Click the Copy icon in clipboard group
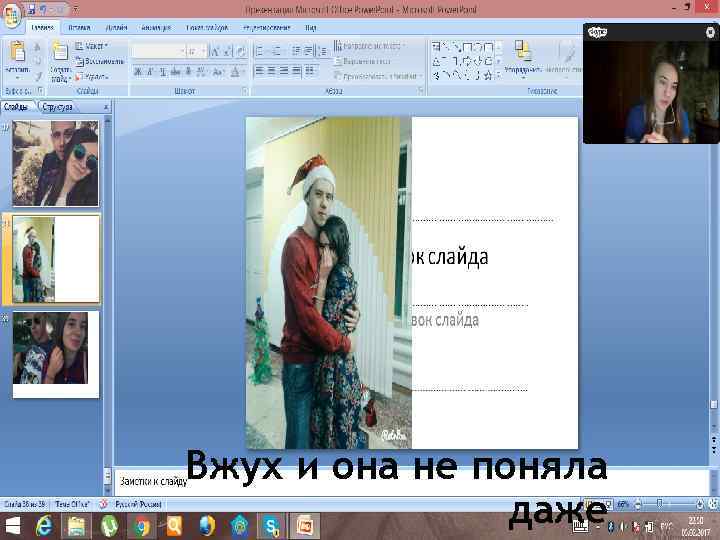 pyautogui.click(x=38, y=61)
